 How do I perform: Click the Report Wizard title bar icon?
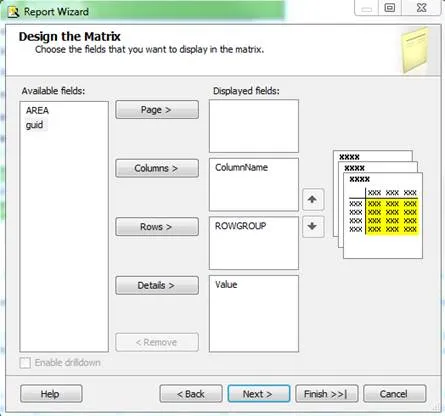pos(14,12)
